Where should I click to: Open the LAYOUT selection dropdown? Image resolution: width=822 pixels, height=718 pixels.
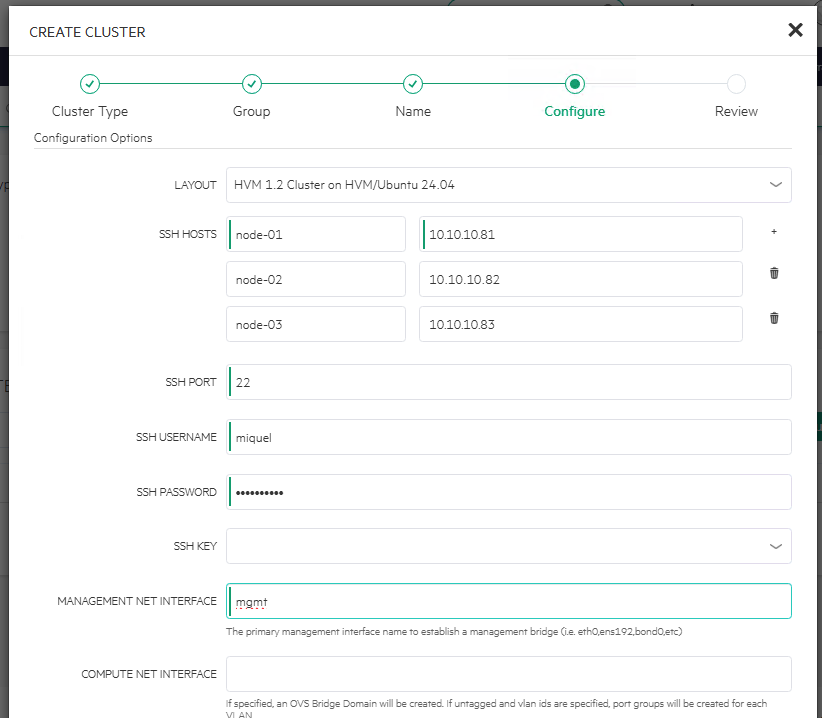pyautogui.click(x=507, y=184)
